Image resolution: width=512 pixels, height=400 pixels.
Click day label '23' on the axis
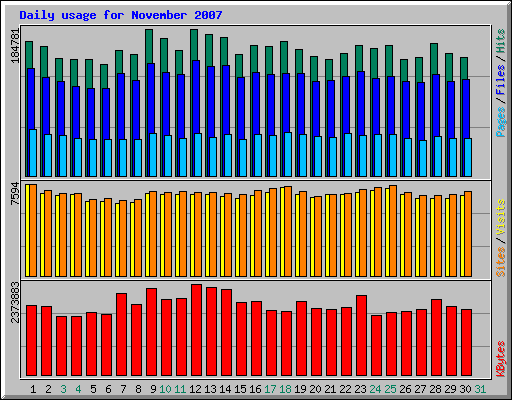pos(360,389)
